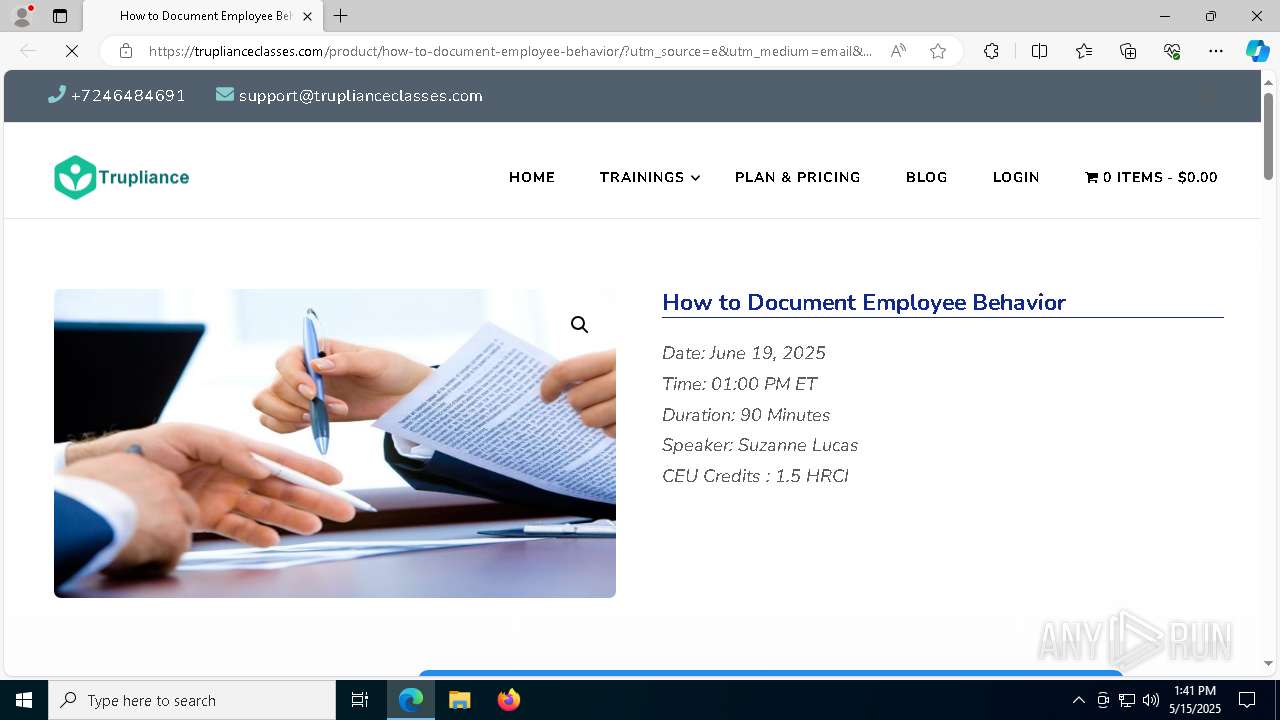The image size is (1280, 720).
Task: Open the BLOG page
Action: (x=926, y=177)
